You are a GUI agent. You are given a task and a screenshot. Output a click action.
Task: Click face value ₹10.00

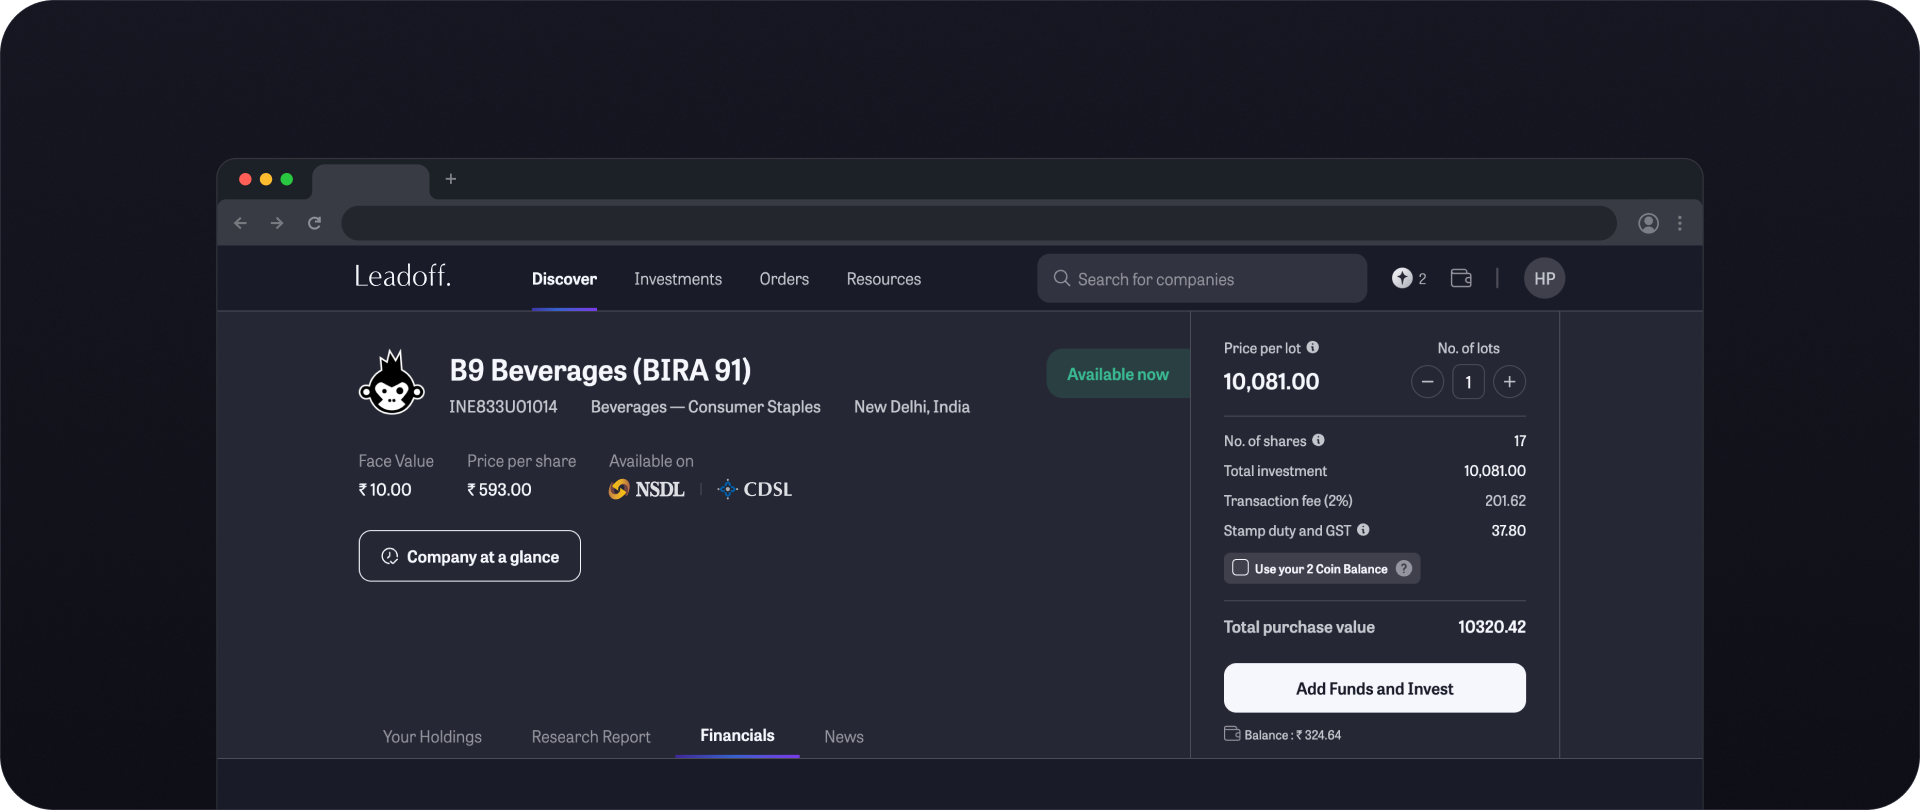[x=385, y=490]
